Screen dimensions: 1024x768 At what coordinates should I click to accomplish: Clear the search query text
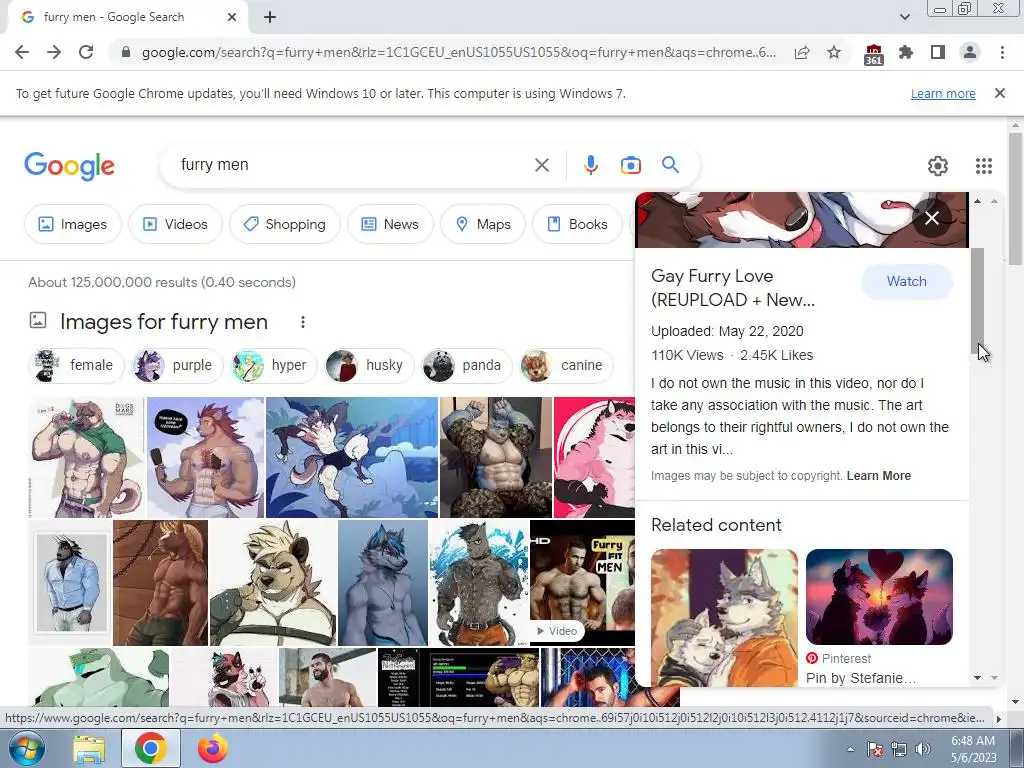click(541, 165)
